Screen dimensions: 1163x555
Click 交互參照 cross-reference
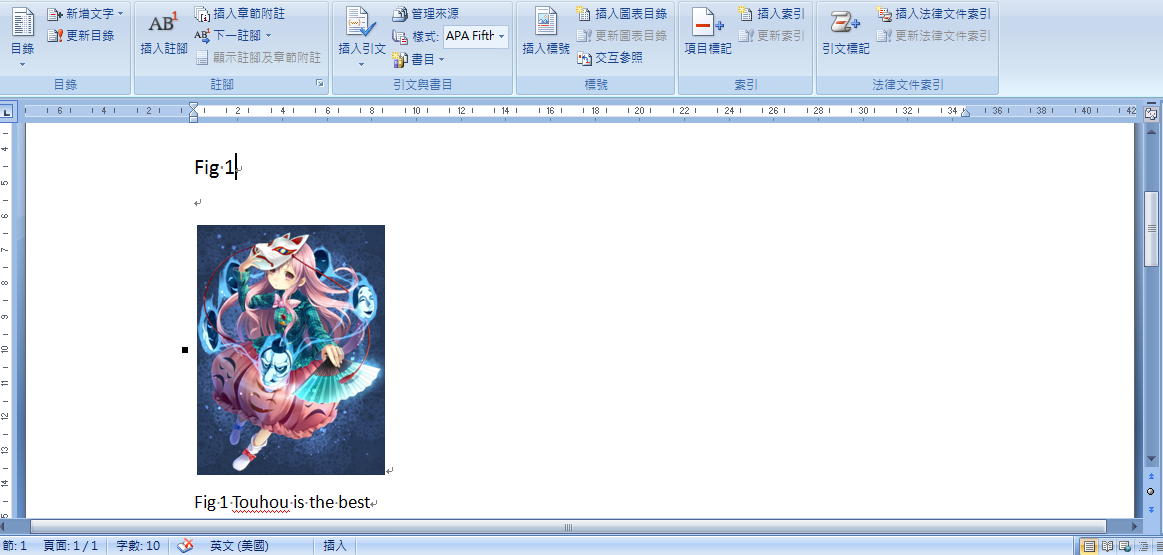click(610, 58)
